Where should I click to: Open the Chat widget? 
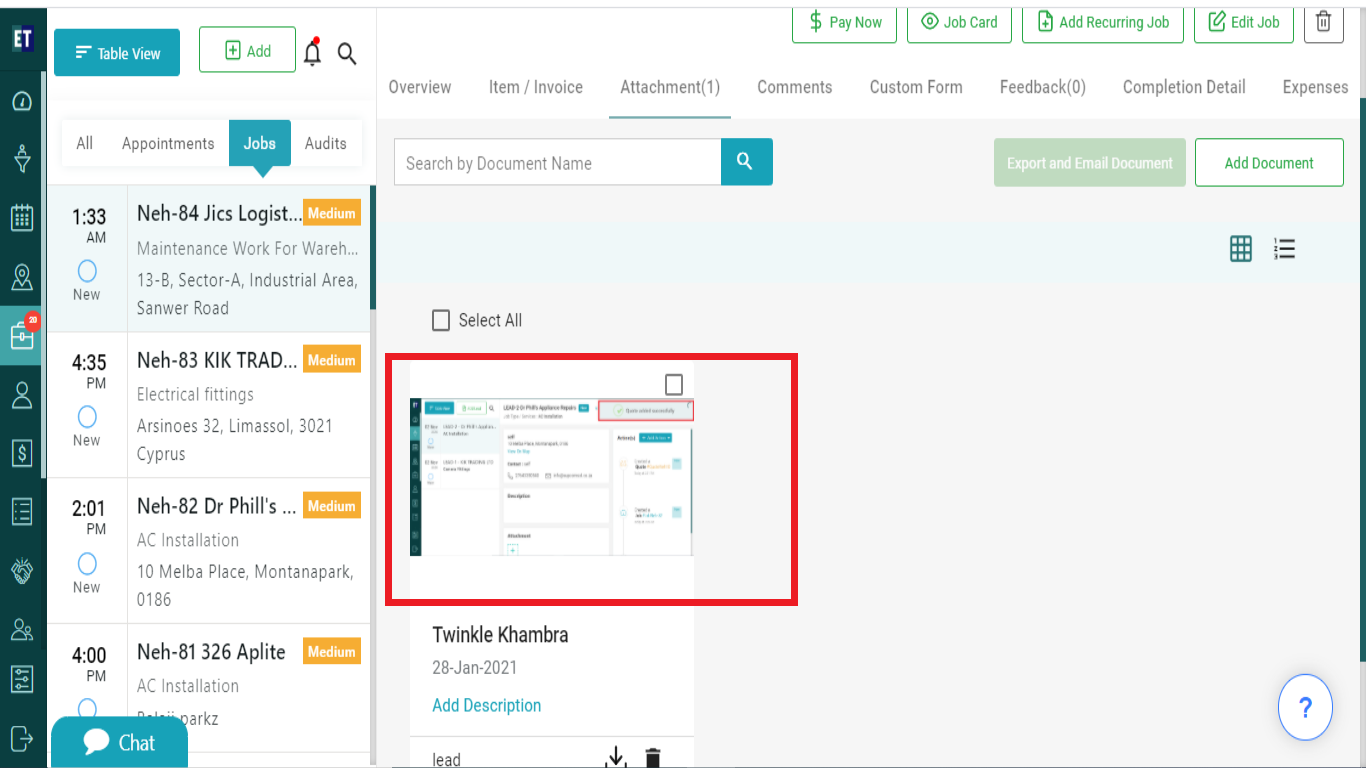point(119,742)
